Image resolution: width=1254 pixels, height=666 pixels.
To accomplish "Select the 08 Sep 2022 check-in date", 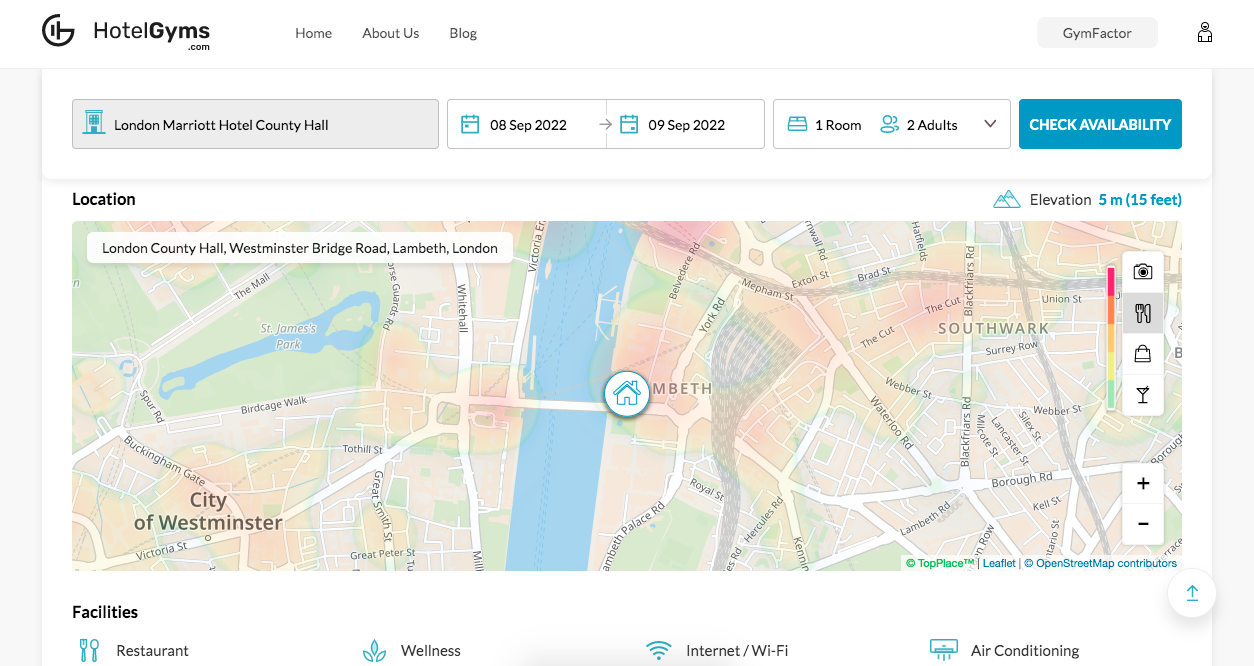I will 528,125.
